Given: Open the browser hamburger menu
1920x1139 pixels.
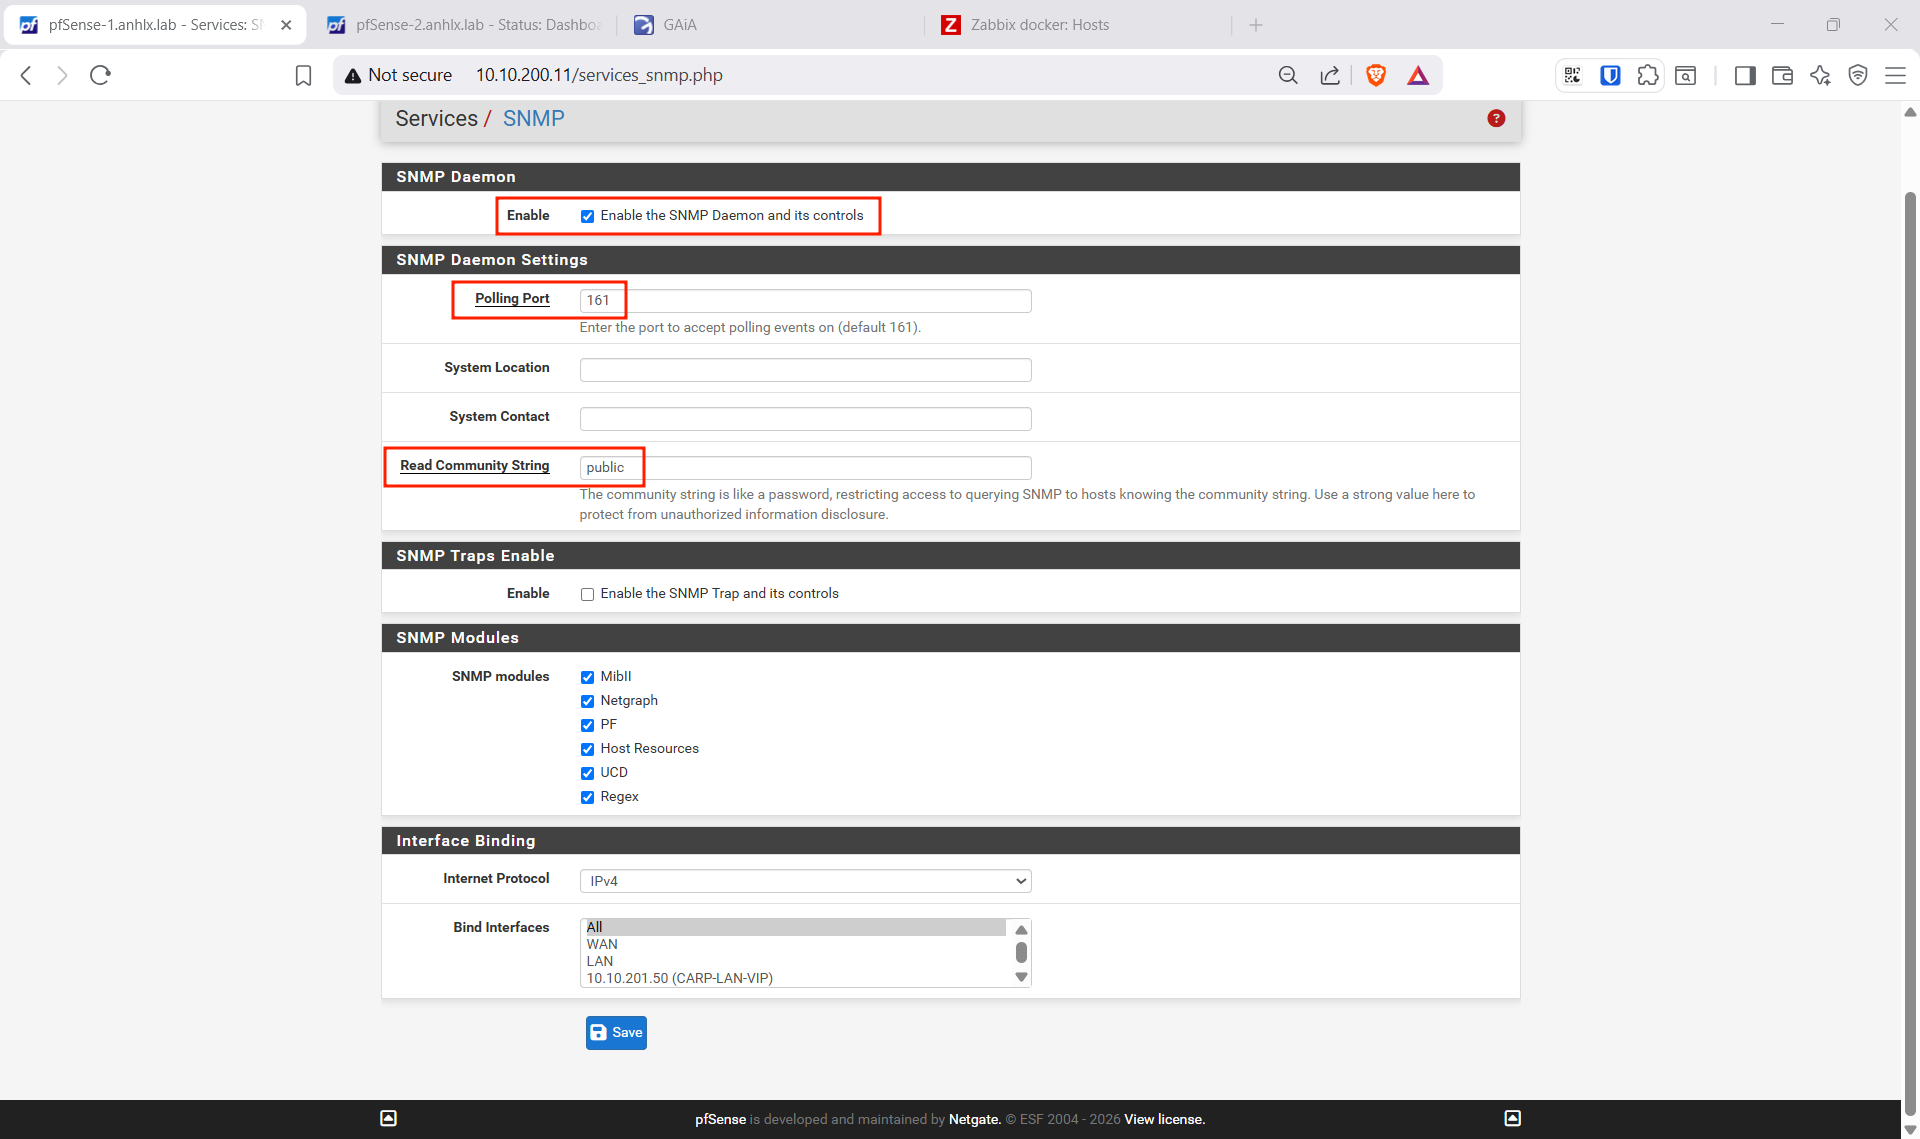Looking at the screenshot, I should click(1895, 75).
